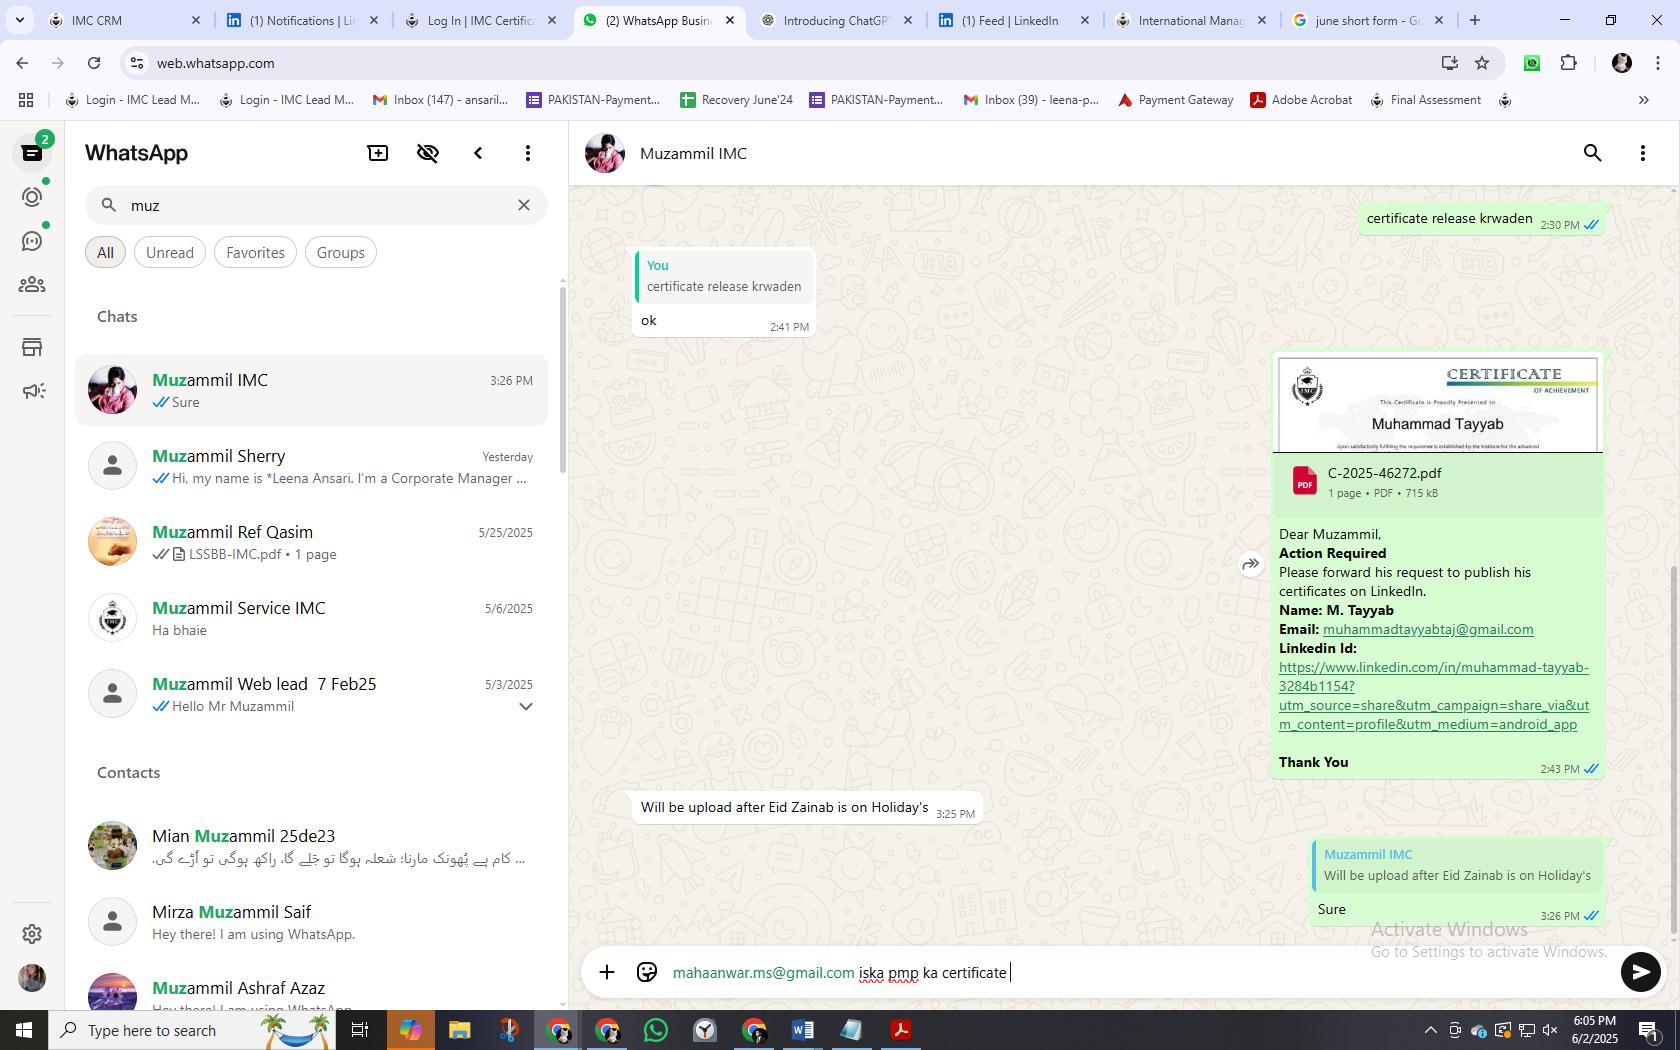Click the message input box
The height and width of the screenshot is (1050, 1680).
tap(1140, 973)
